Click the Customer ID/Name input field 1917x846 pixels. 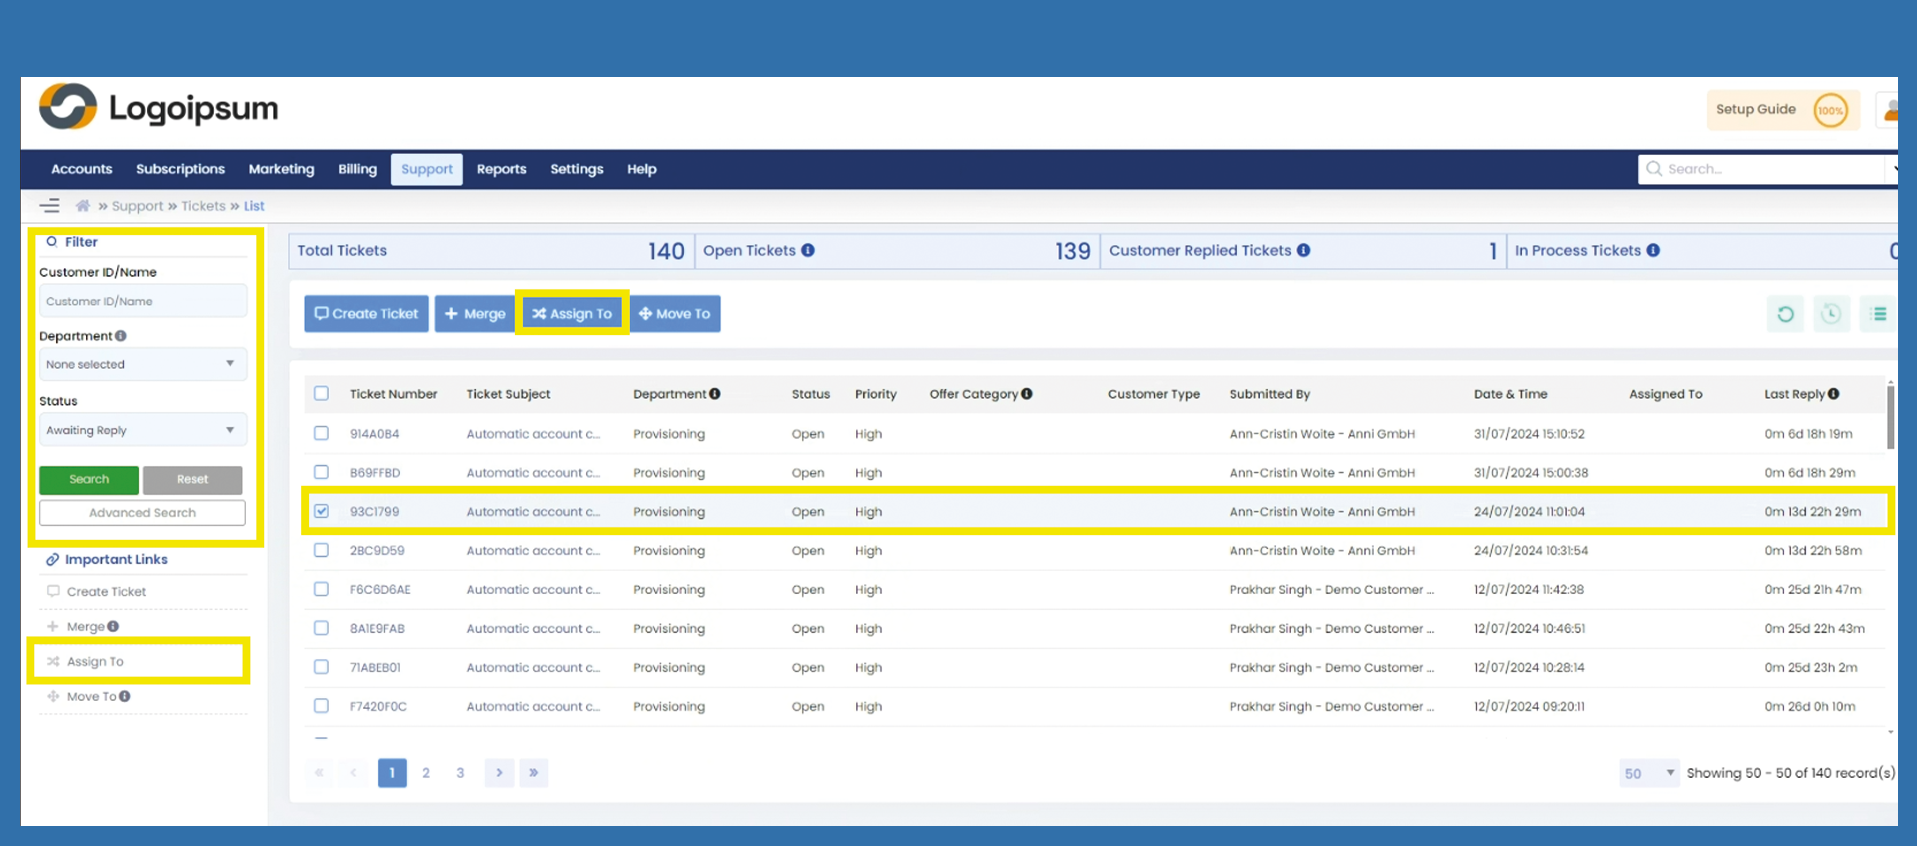pos(142,301)
